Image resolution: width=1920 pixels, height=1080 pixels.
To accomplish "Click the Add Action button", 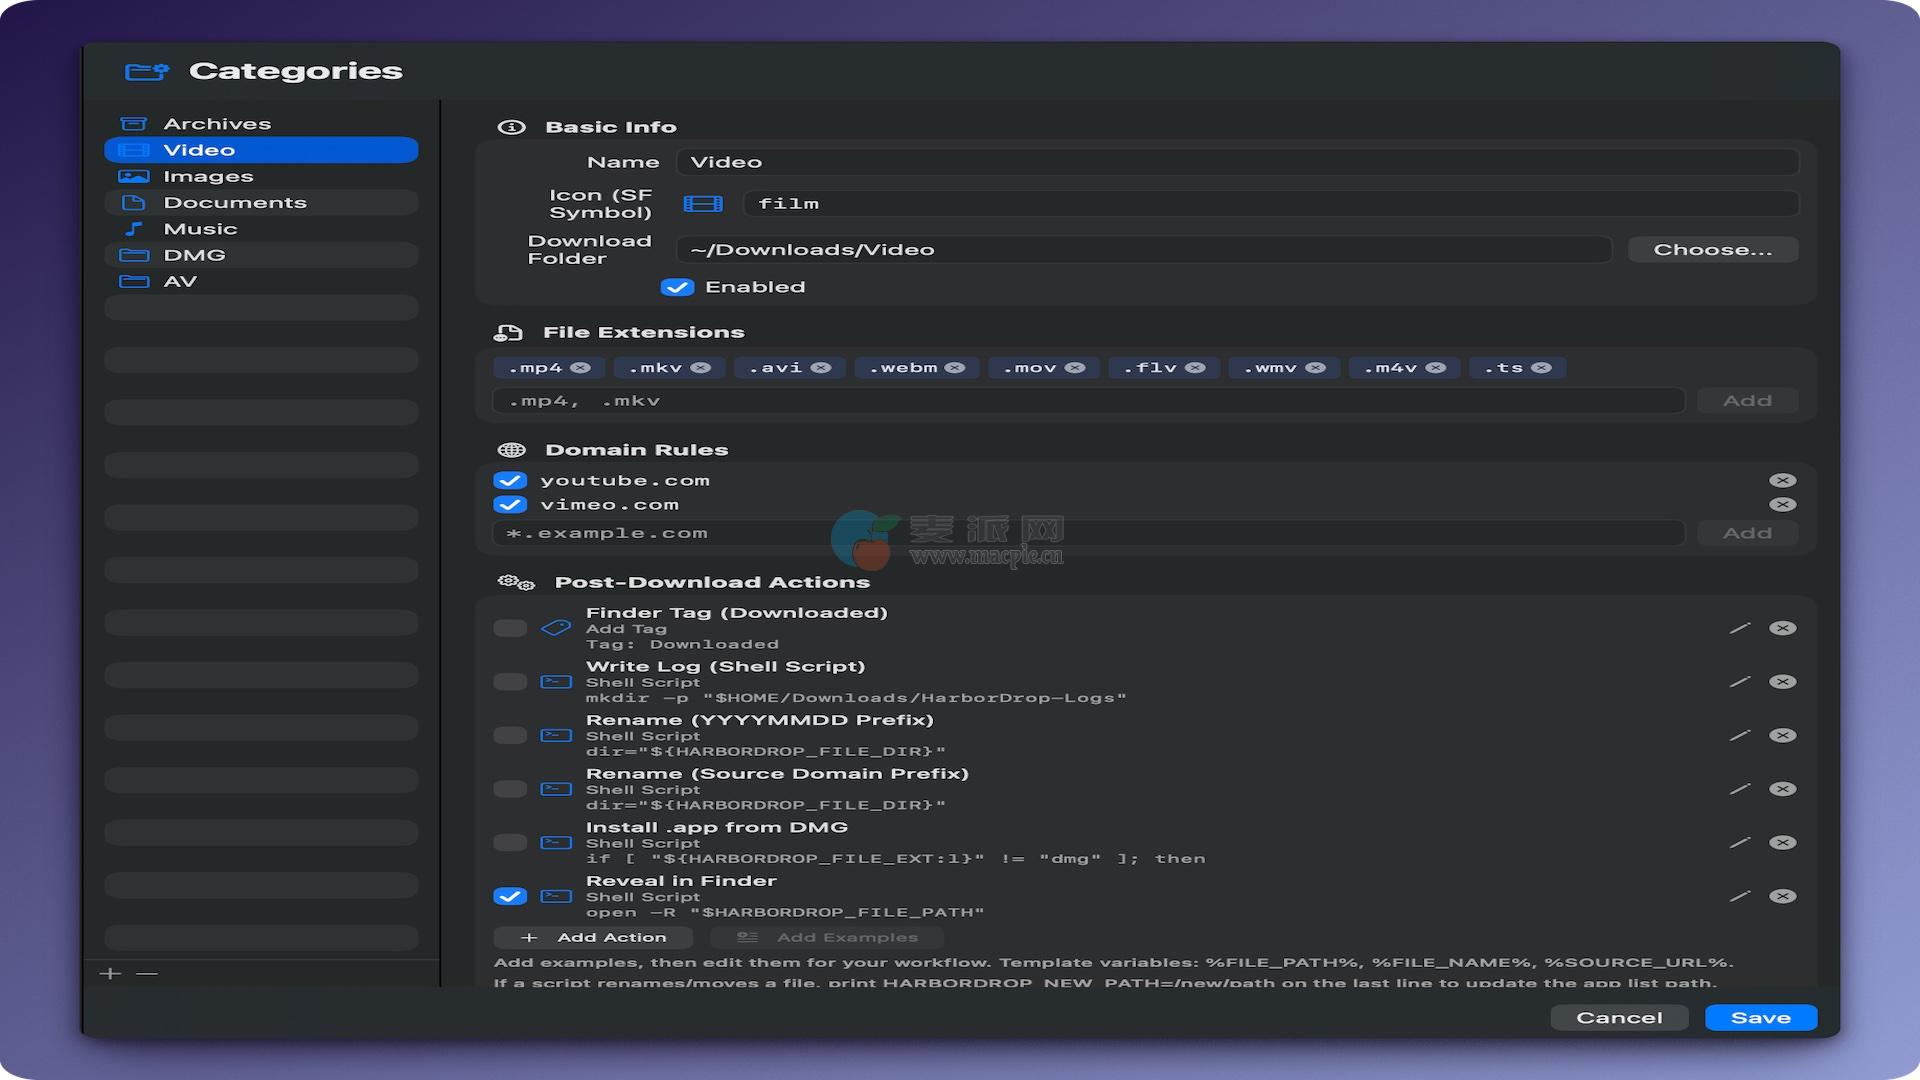I will (x=593, y=938).
